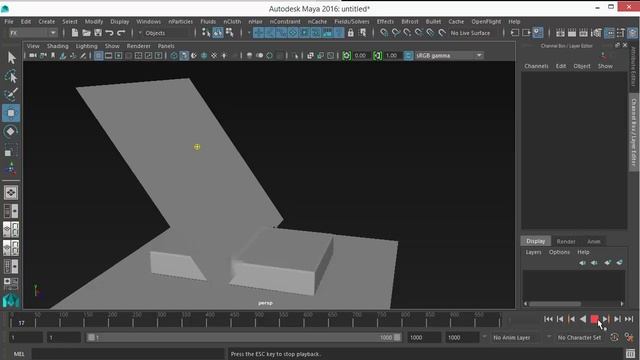Create a new scene
Screen dimensions: 640x360
click(75, 33)
